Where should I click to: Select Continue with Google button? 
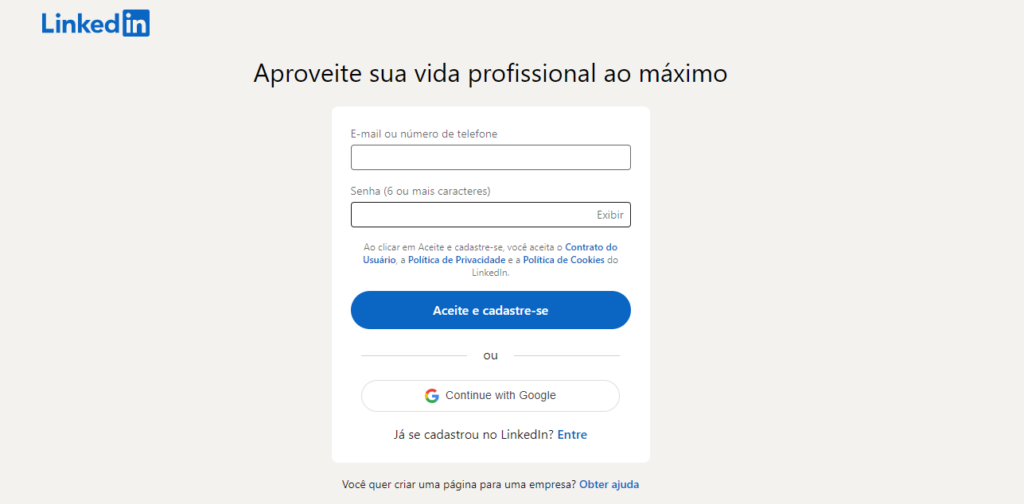point(490,395)
